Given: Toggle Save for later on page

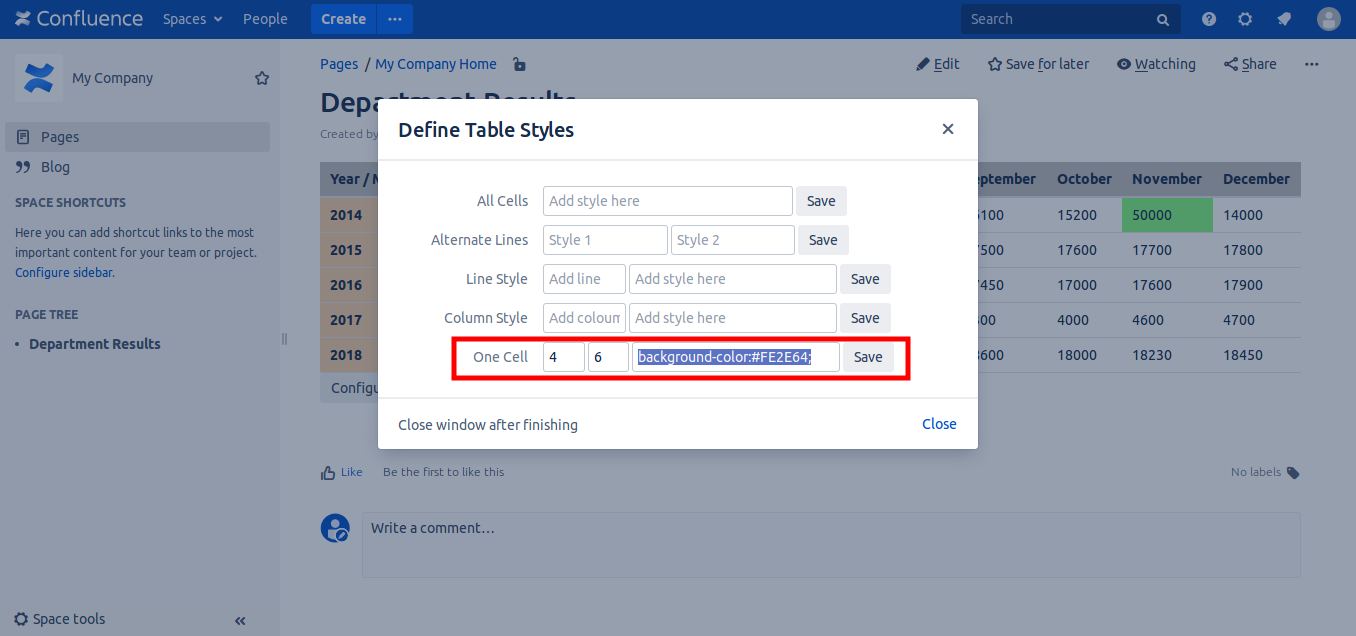Looking at the screenshot, I should click(x=1038, y=64).
